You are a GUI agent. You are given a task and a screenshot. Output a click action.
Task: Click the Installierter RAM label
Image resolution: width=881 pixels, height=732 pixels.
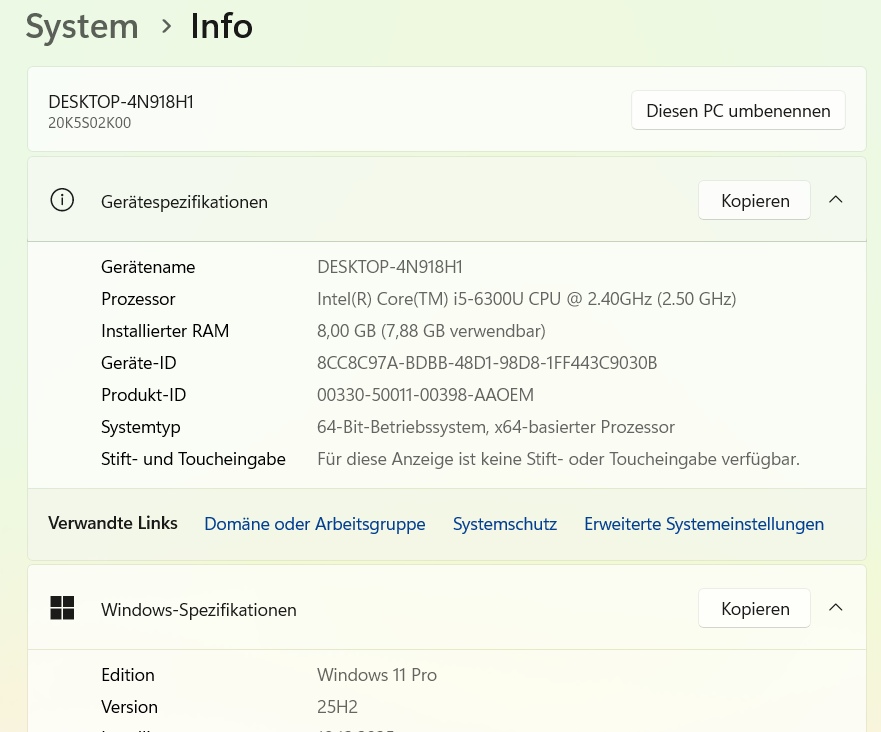[x=165, y=331]
